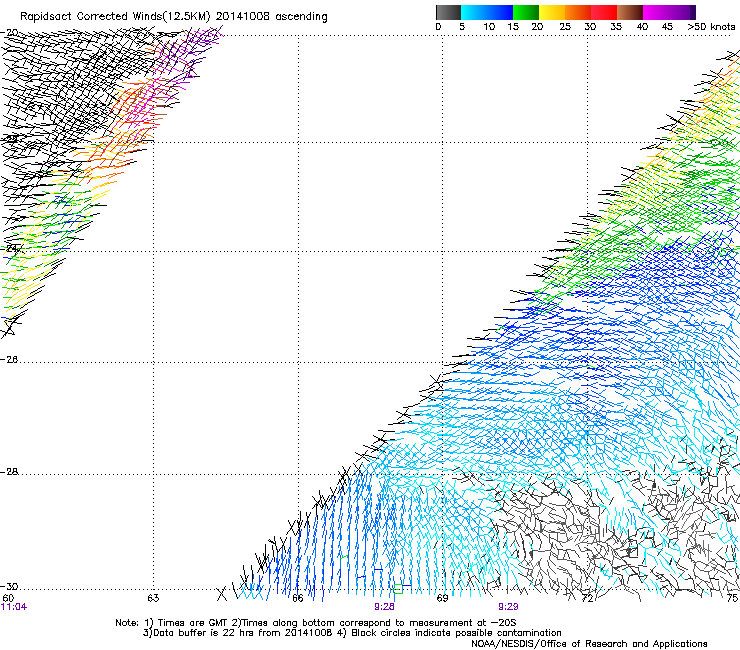Click the latitude label '-30'
Viewport: 740px width, 650px height.
10,587
